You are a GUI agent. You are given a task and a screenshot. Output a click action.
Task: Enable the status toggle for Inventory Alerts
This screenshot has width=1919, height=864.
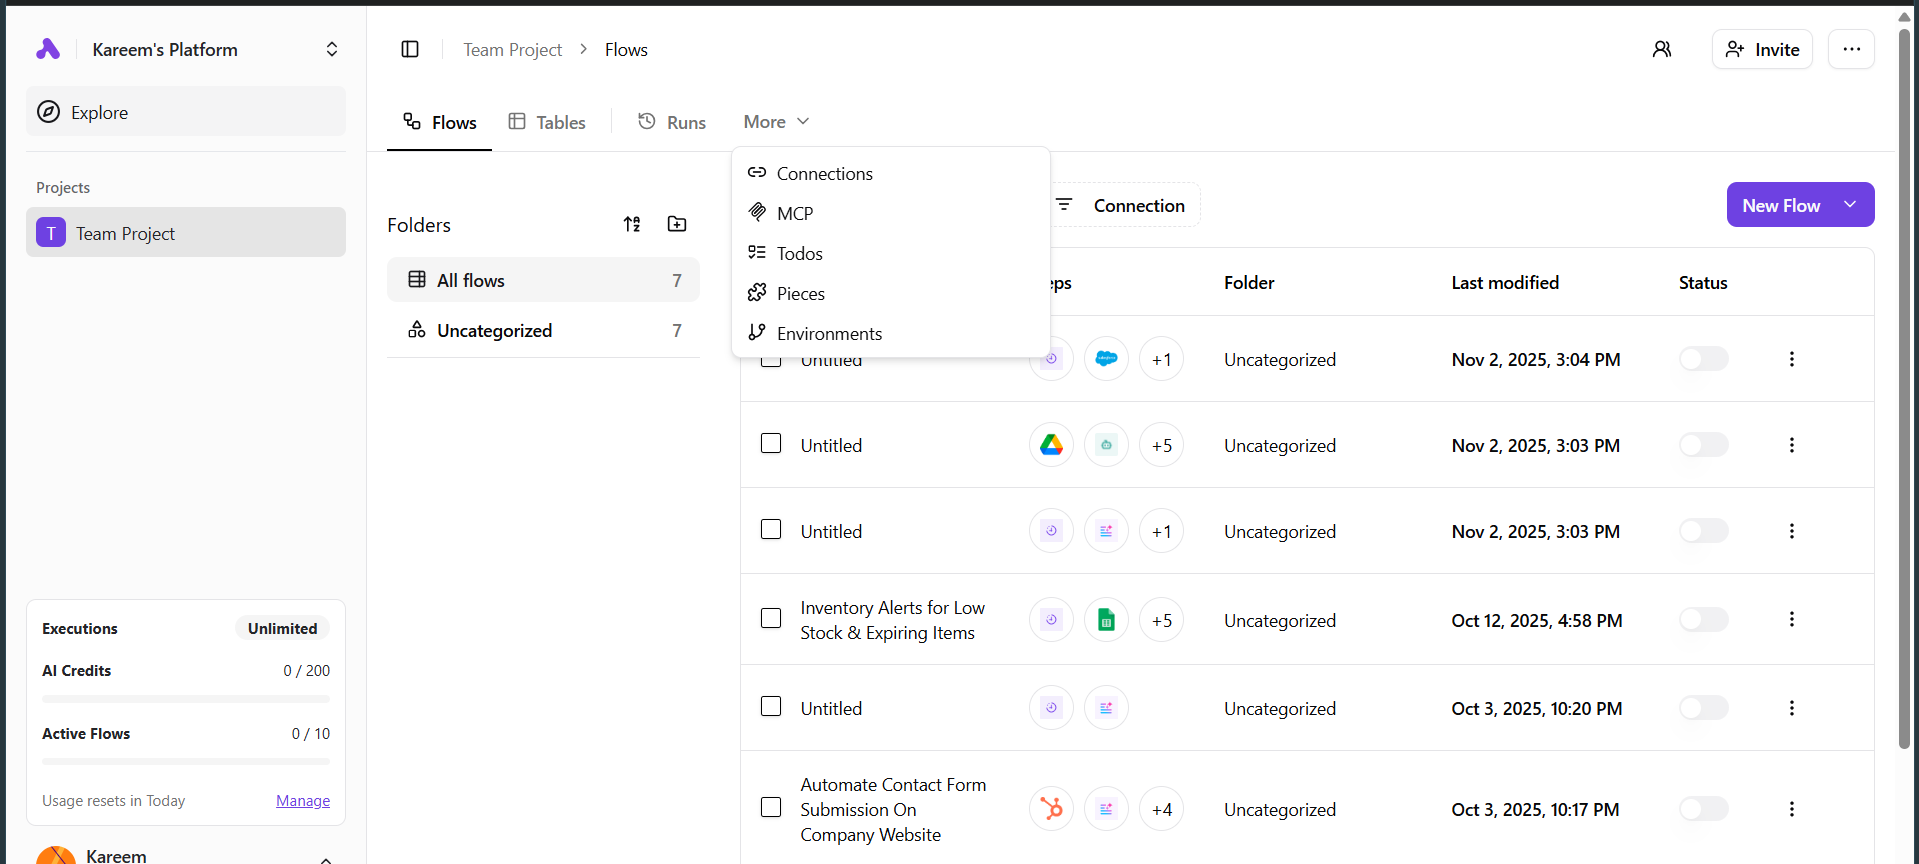point(1703,620)
